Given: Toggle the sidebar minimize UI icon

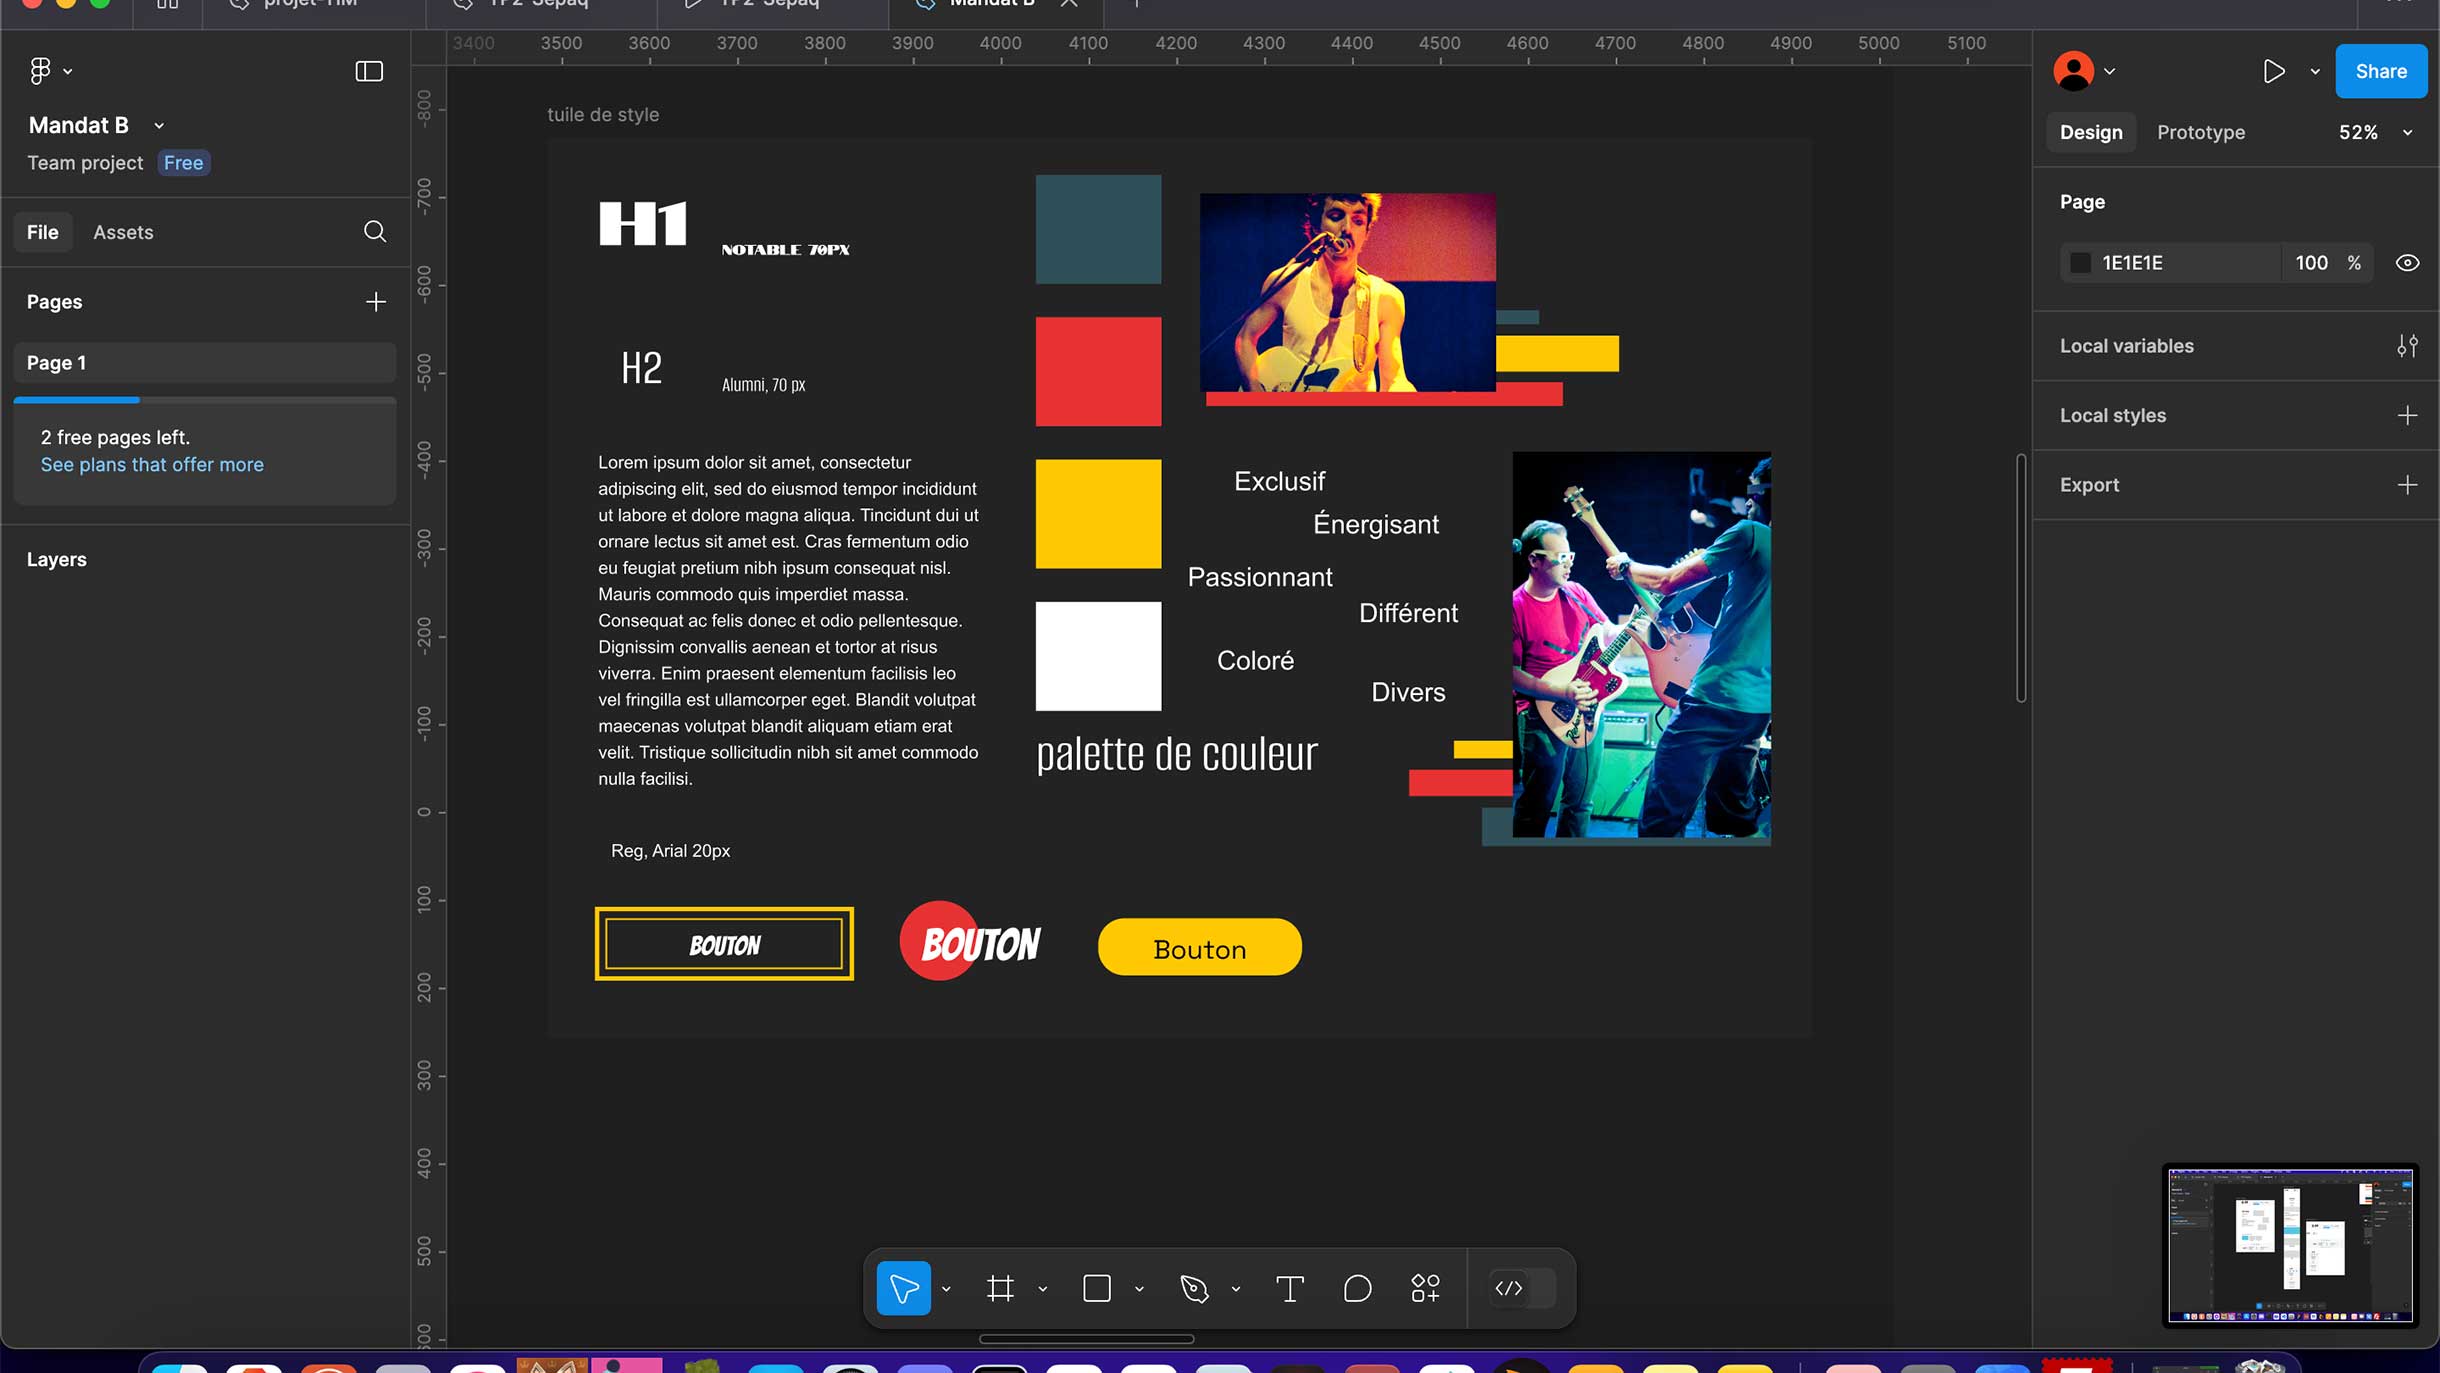Looking at the screenshot, I should tap(369, 71).
